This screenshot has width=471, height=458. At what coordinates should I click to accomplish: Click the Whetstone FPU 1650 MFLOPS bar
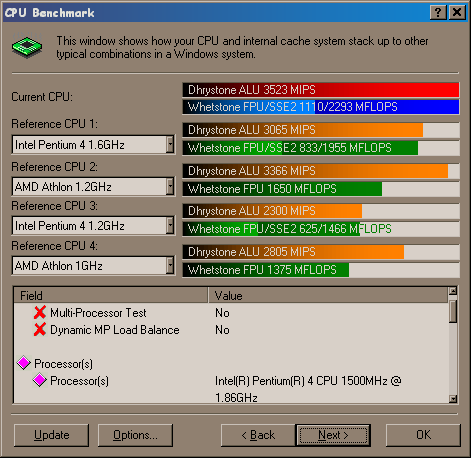pos(321,189)
